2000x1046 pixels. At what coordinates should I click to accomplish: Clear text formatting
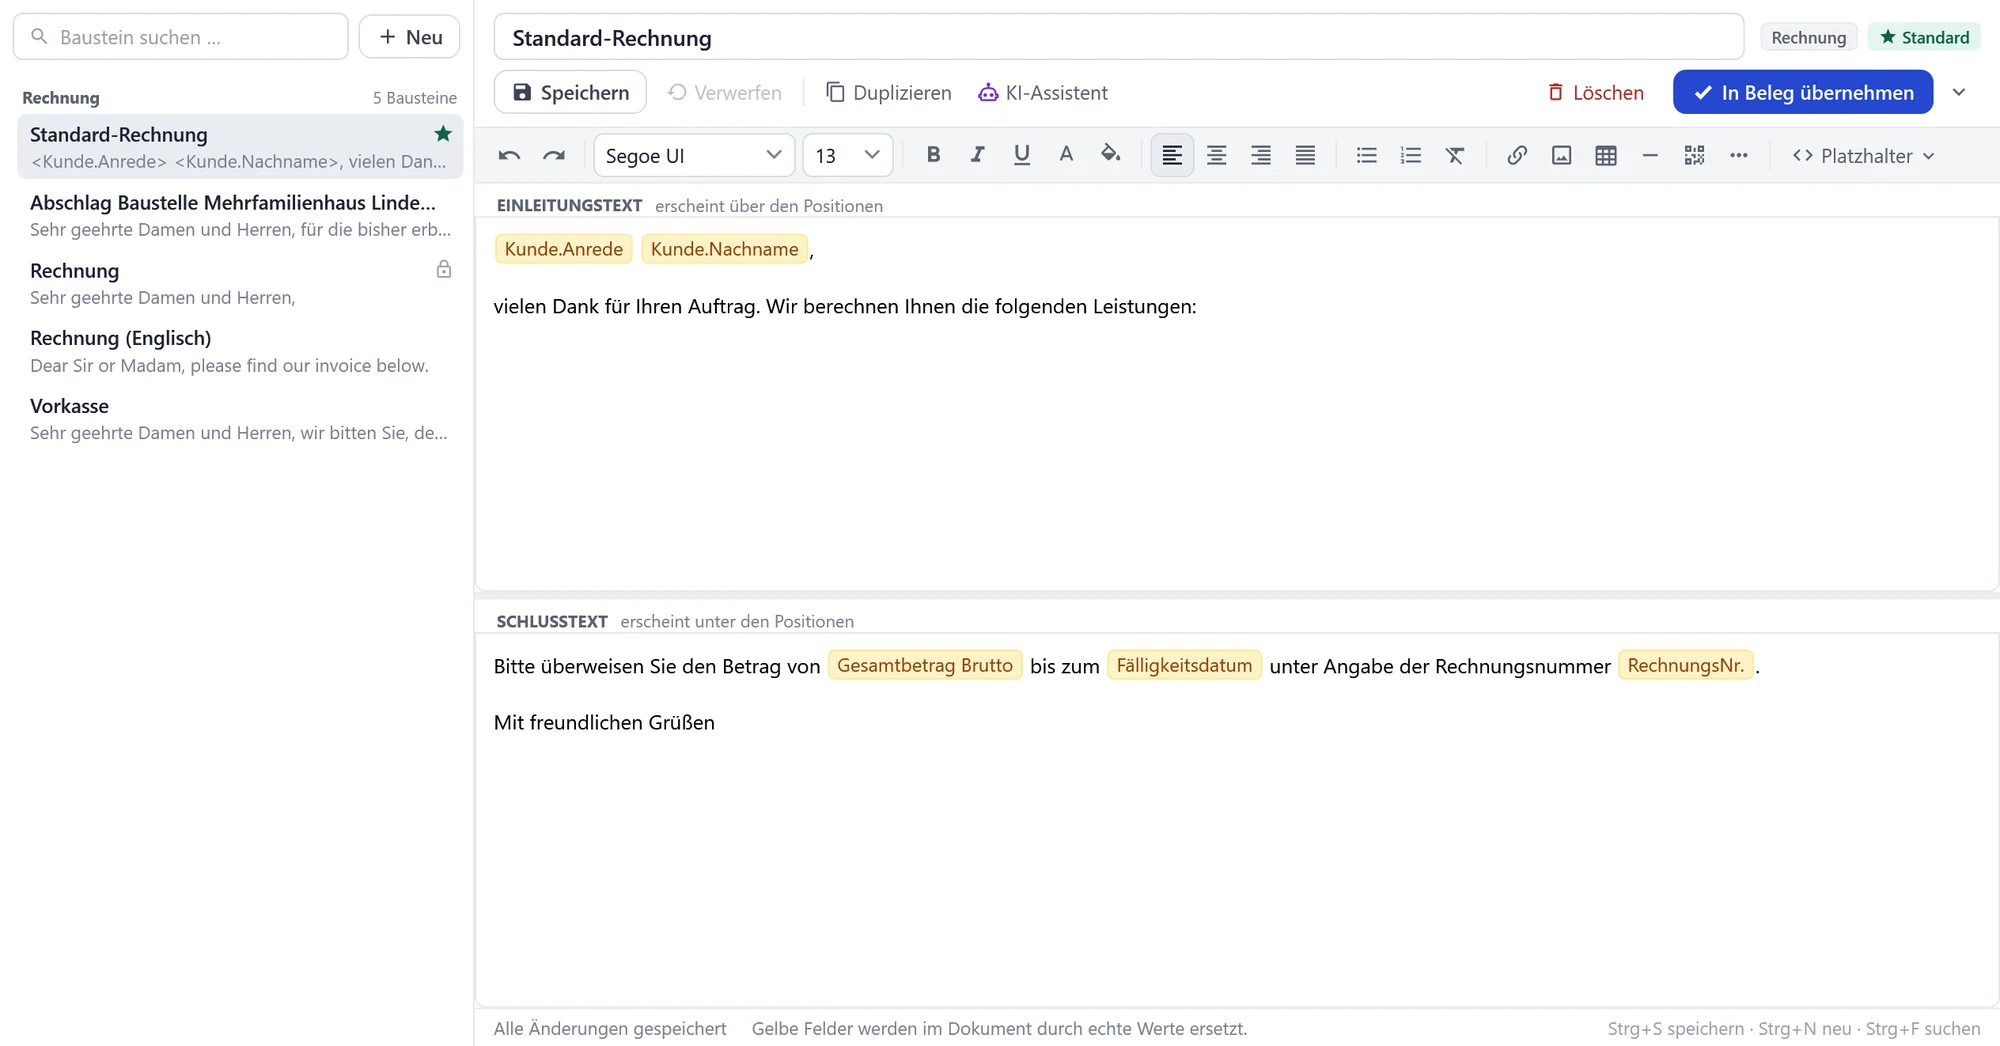click(1455, 155)
